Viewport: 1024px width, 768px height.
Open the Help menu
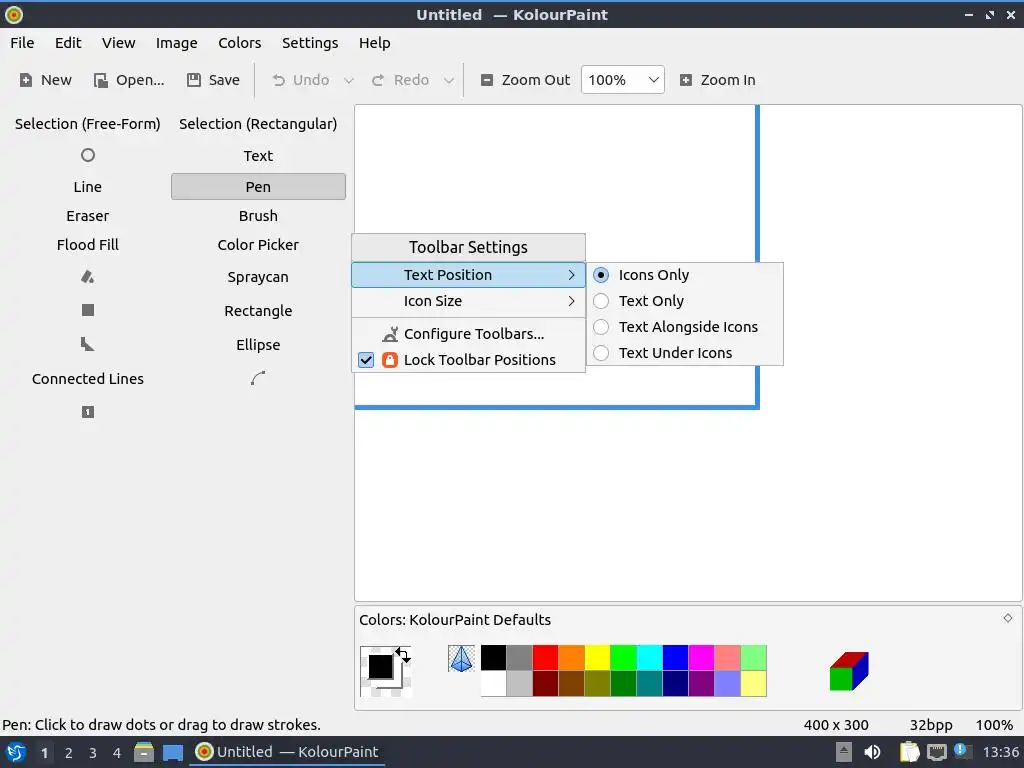pos(374,43)
